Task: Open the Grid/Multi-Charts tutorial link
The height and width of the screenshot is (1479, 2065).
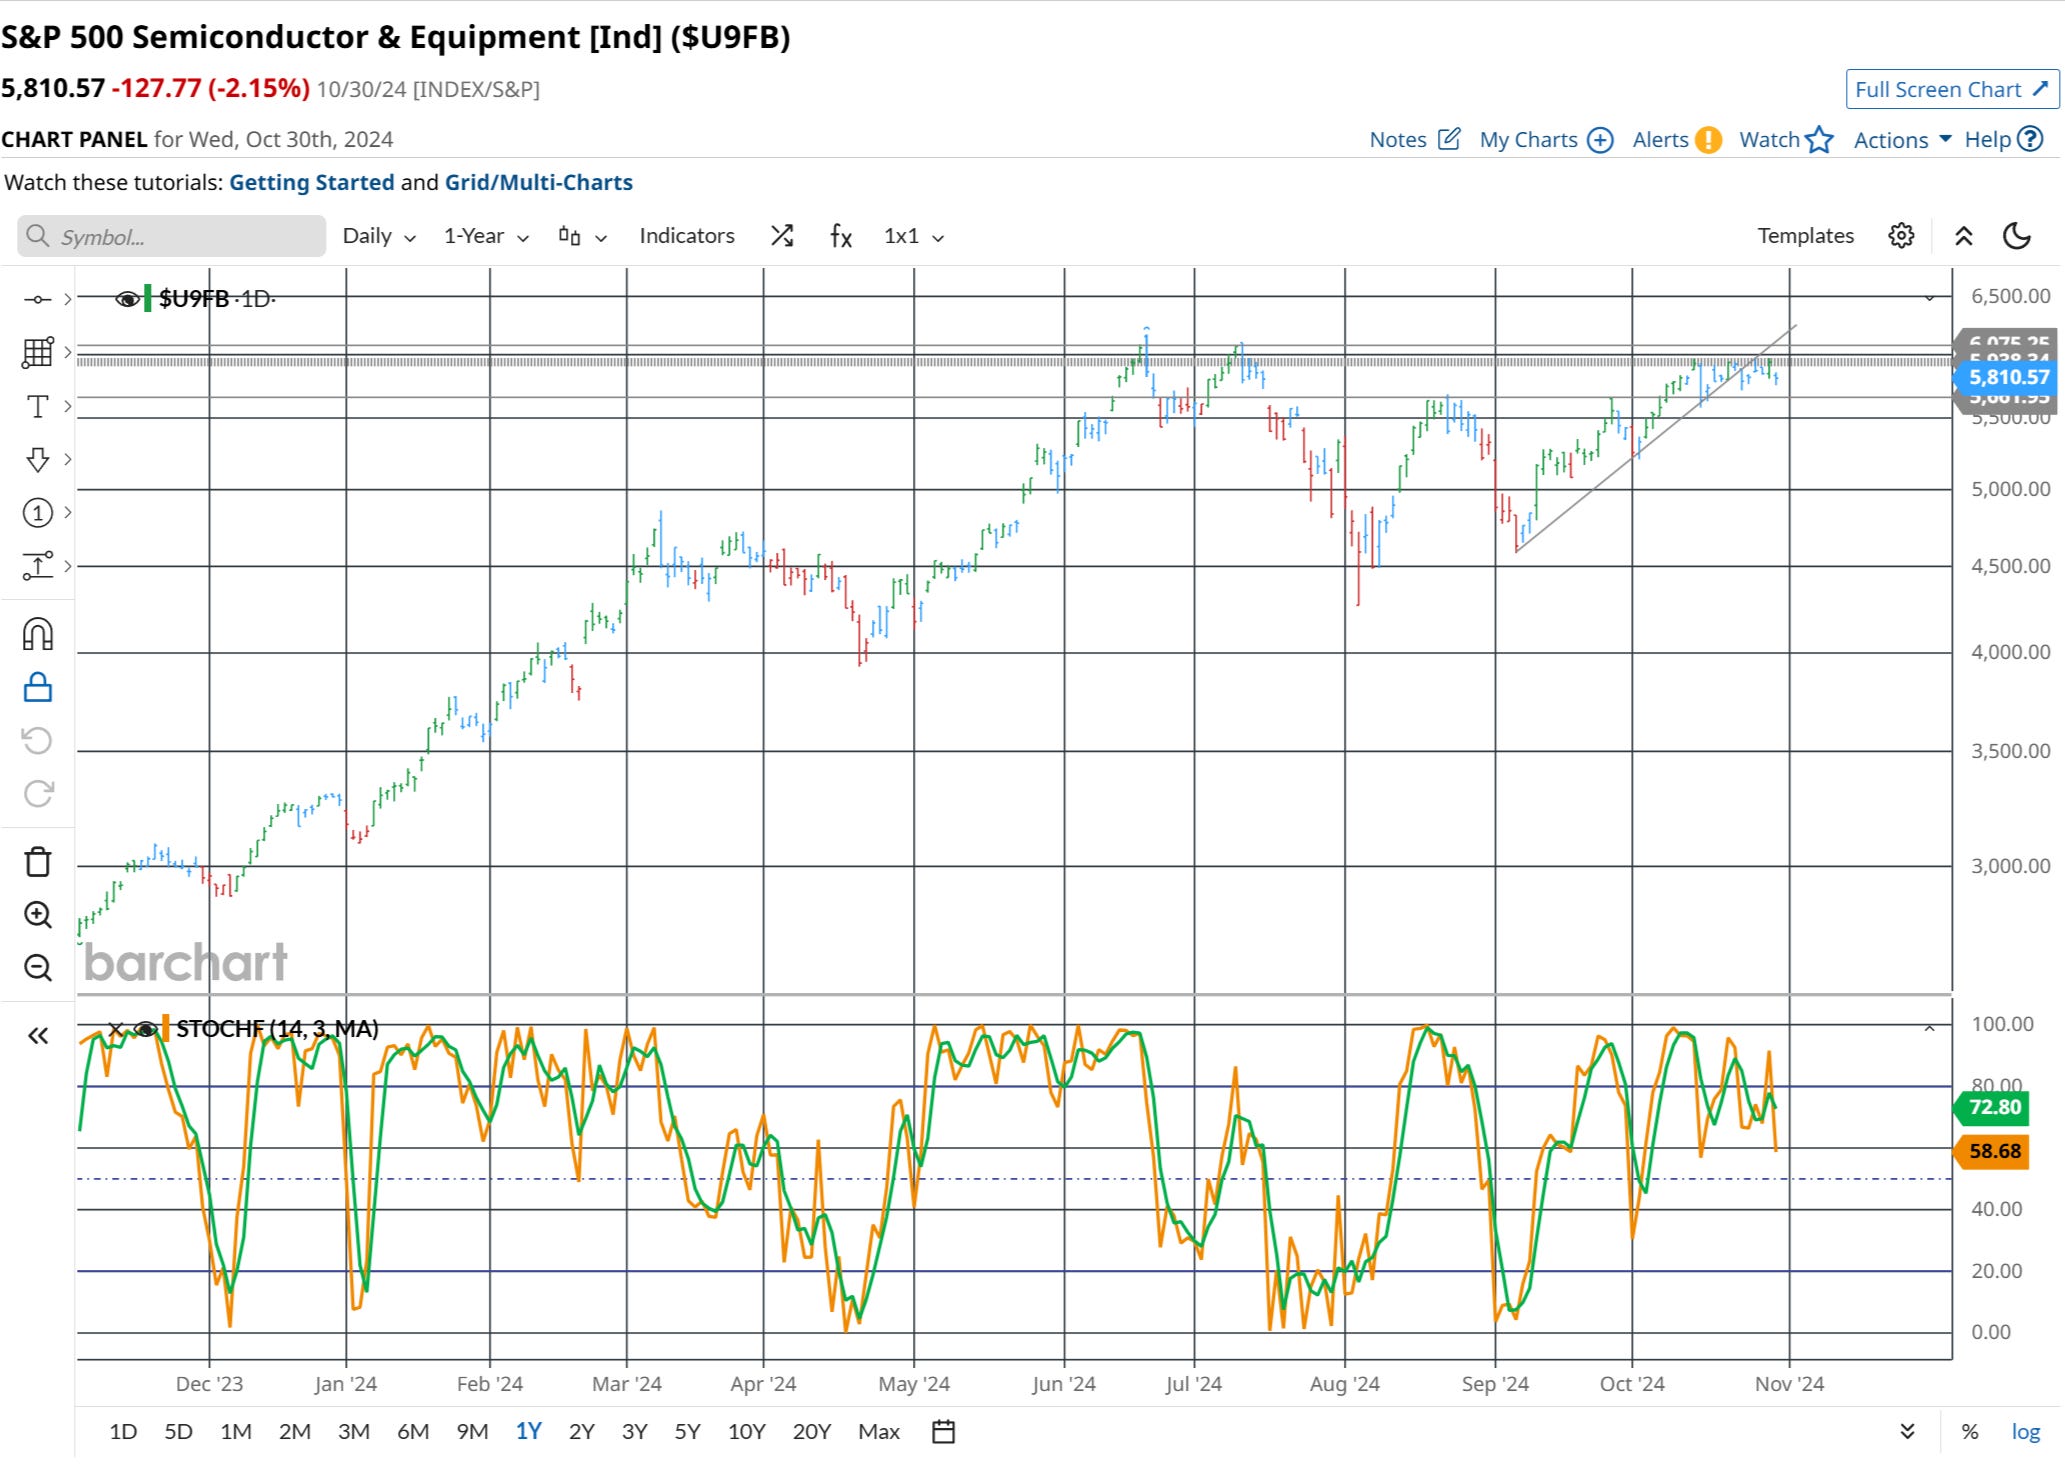Action: point(539,183)
